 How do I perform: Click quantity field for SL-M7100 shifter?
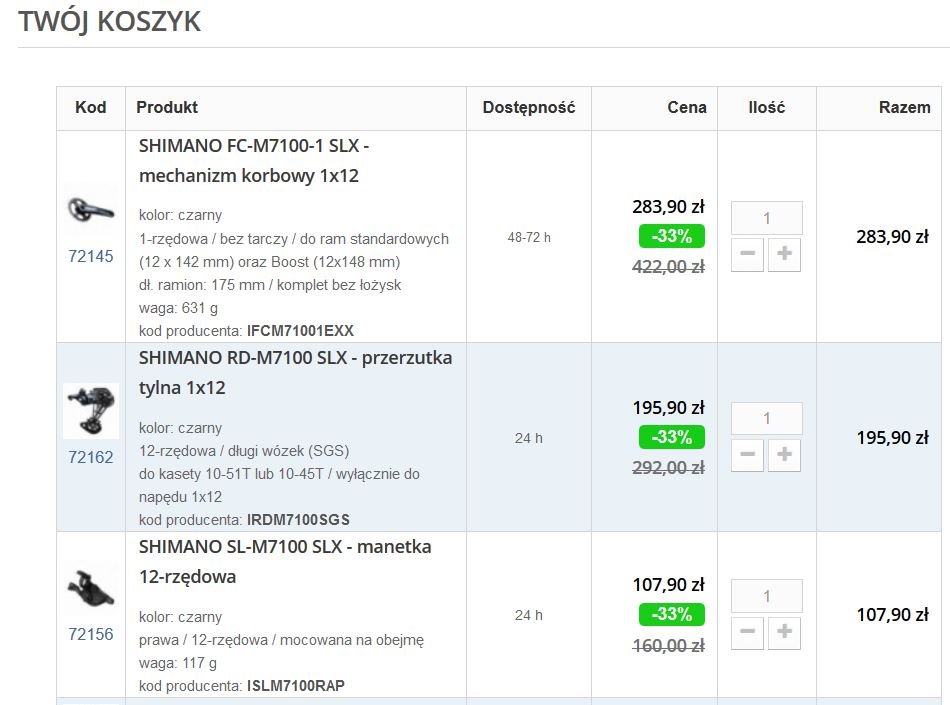coord(766,596)
